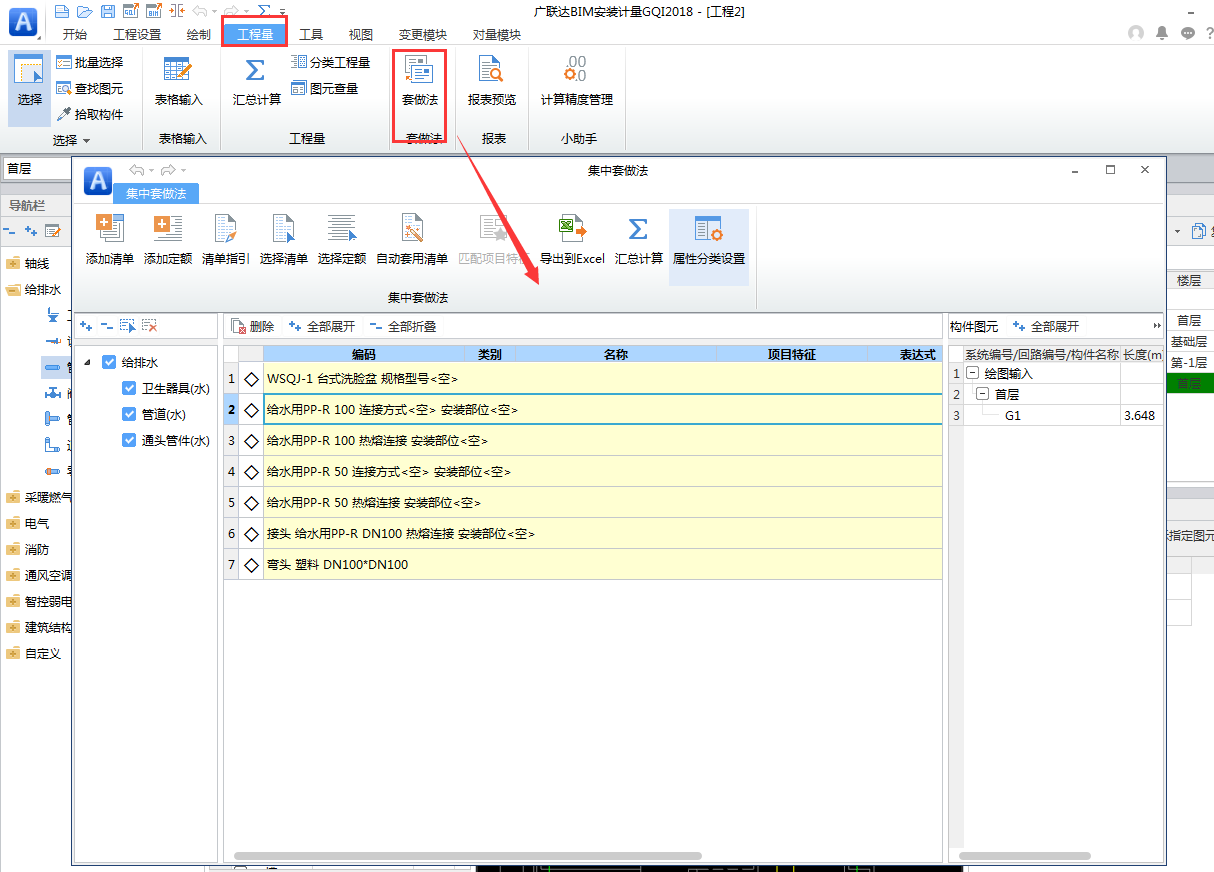This screenshot has height=872, width=1214.
Task: Open the 首层 floor dropdown
Action: pyautogui.click(x=35, y=169)
